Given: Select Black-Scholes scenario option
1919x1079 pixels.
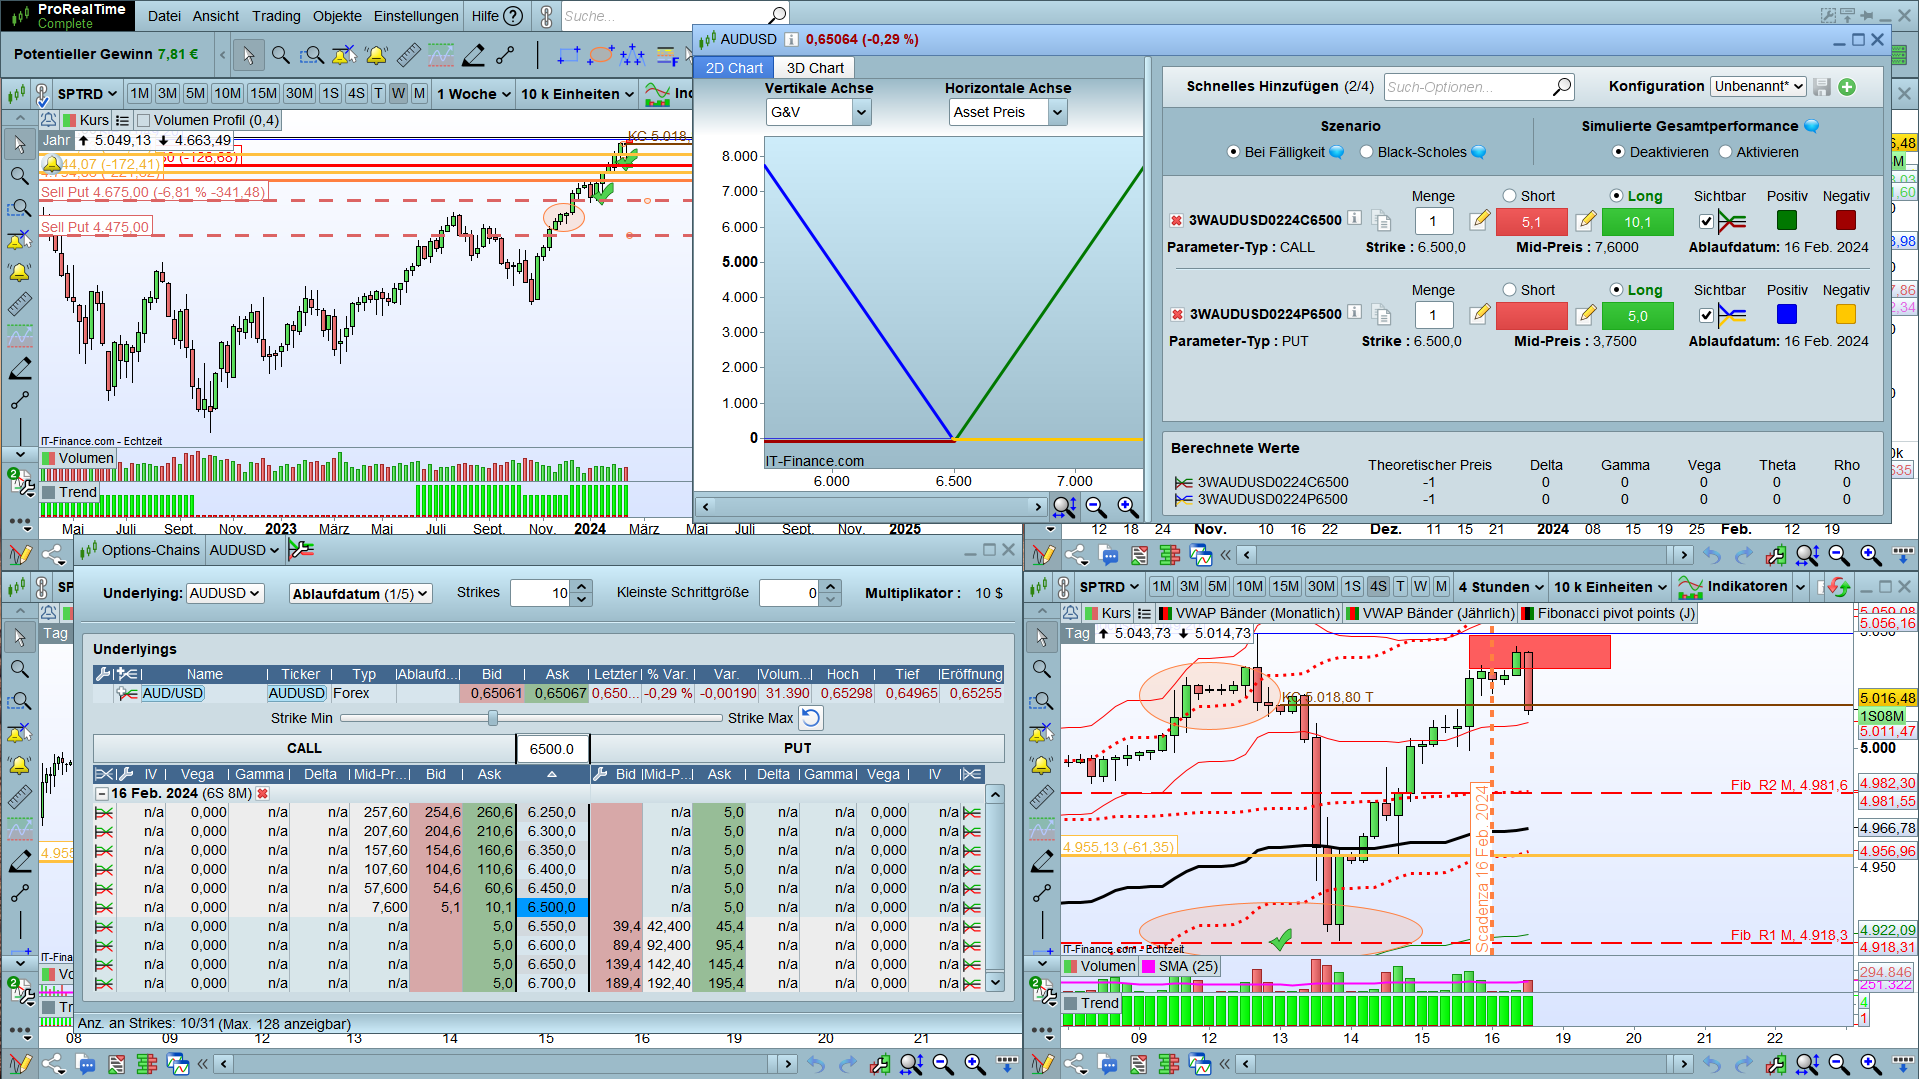Looking at the screenshot, I should coord(1366,152).
